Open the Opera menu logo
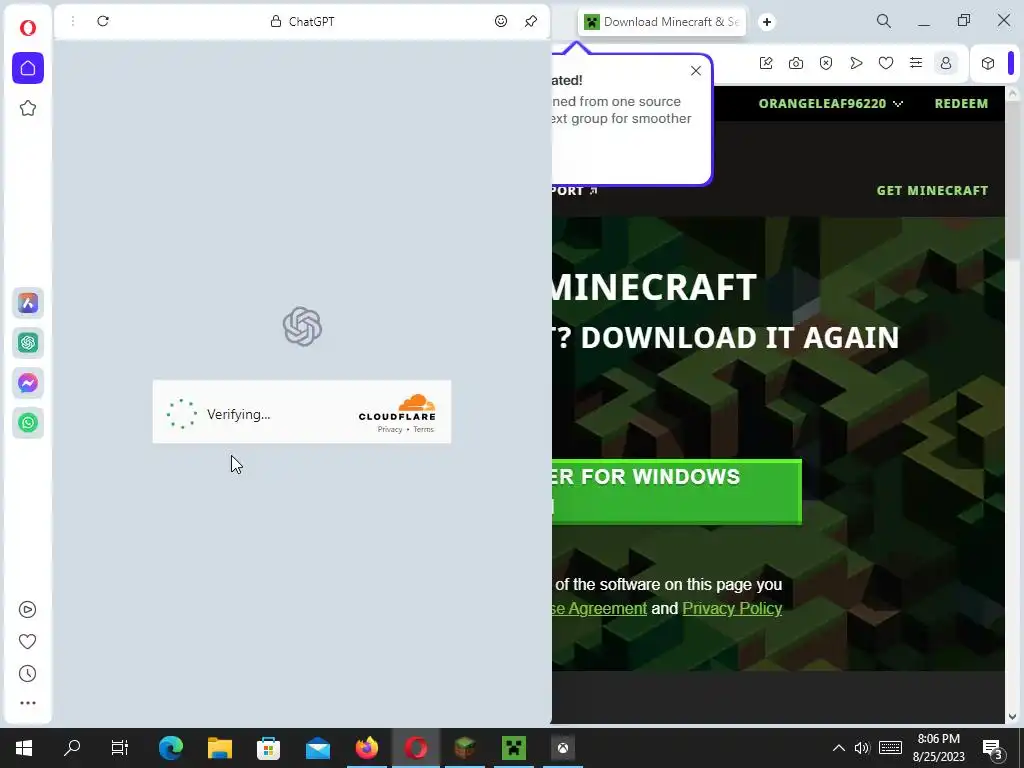Viewport: 1024px width, 768px height. tap(27, 27)
